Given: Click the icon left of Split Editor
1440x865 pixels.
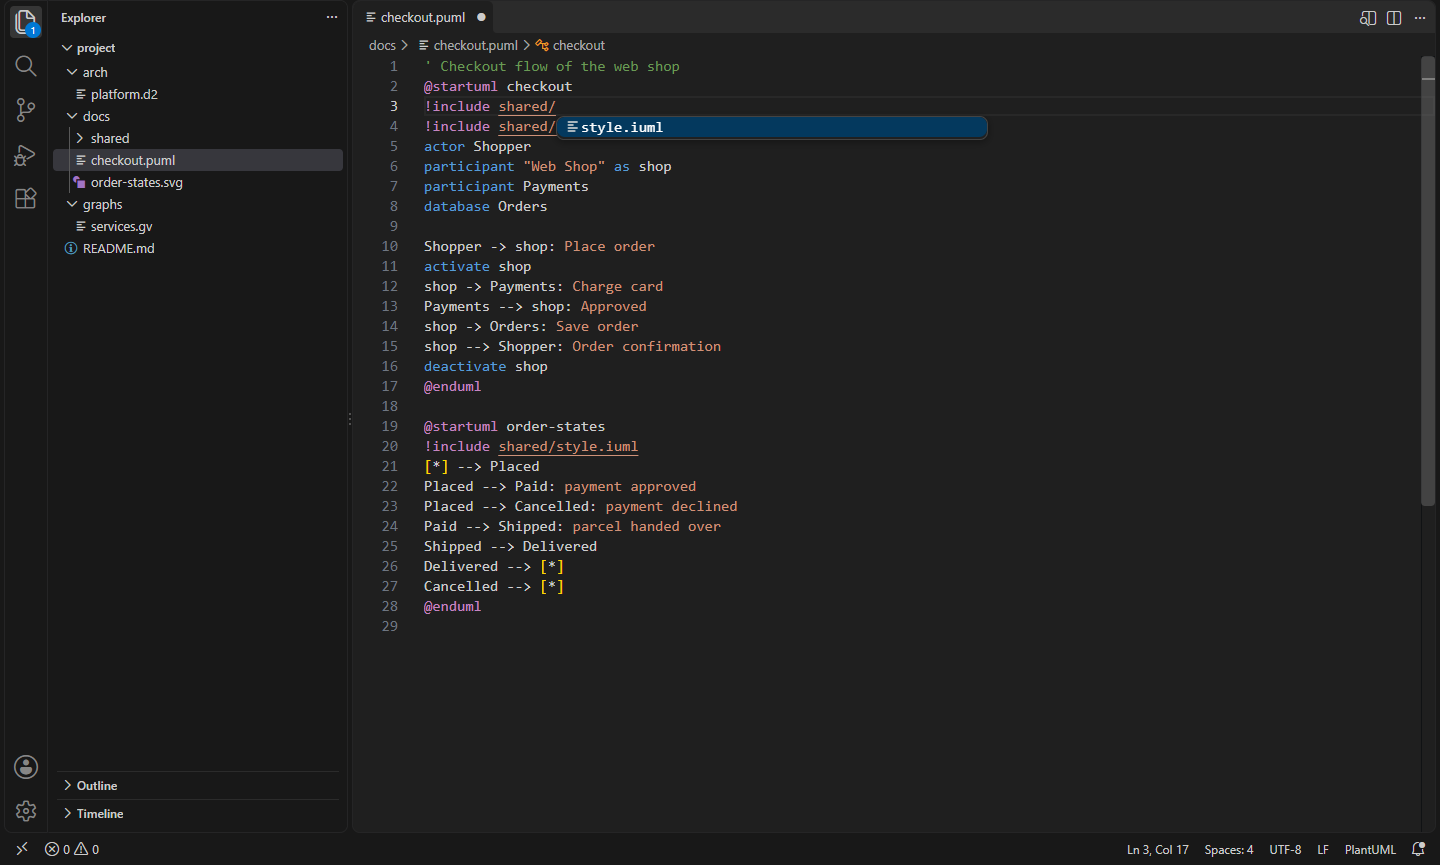Looking at the screenshot, I should 1368,18.
